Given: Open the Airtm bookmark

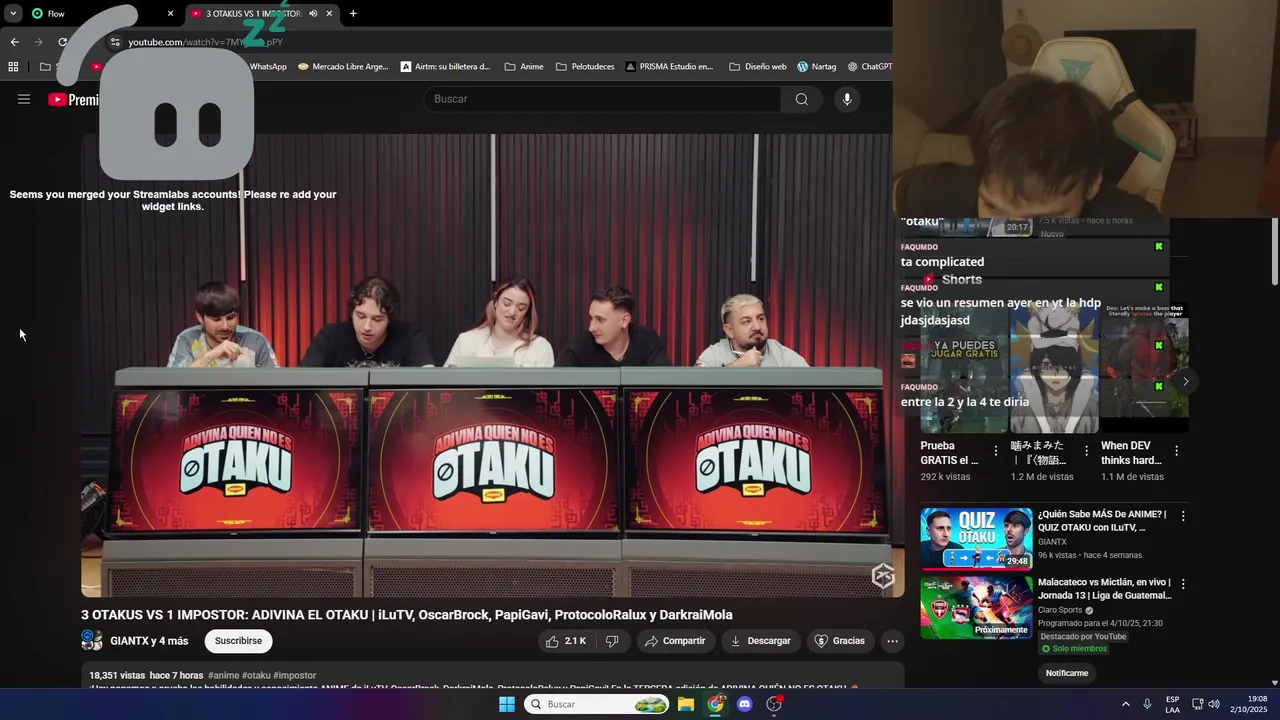Looking at the screenshot, I should click(446, 67).
